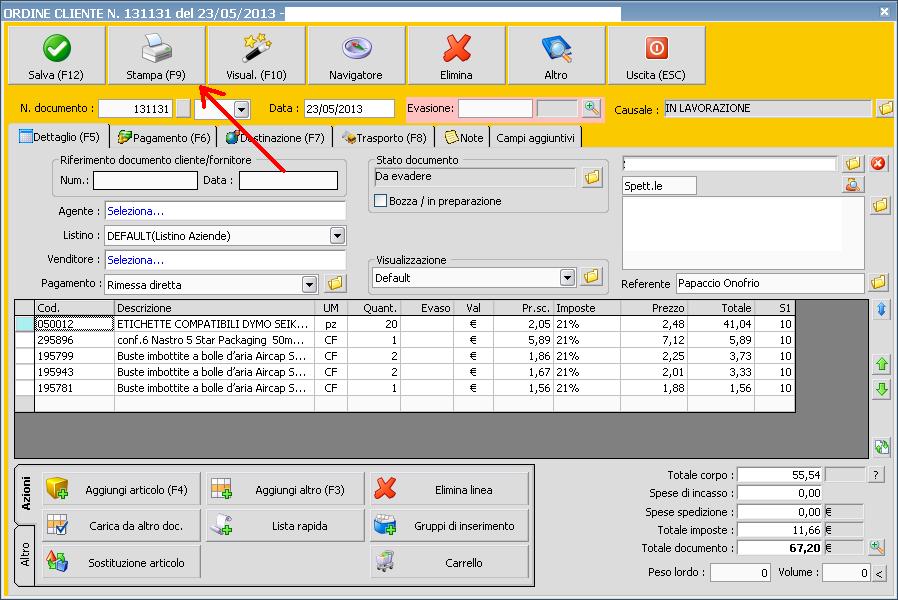Click the small arrow button beside Volume
This screenshot has width=898, height=600.
click(880, 573)
